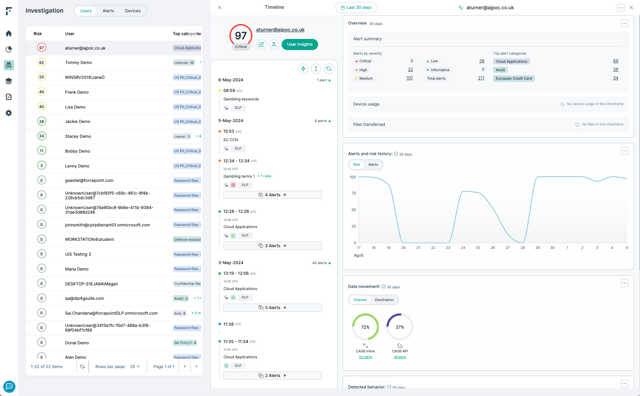Click the +1 rules link under Gambling terms
Screen dimensions: 640x396
coord(264,176)
